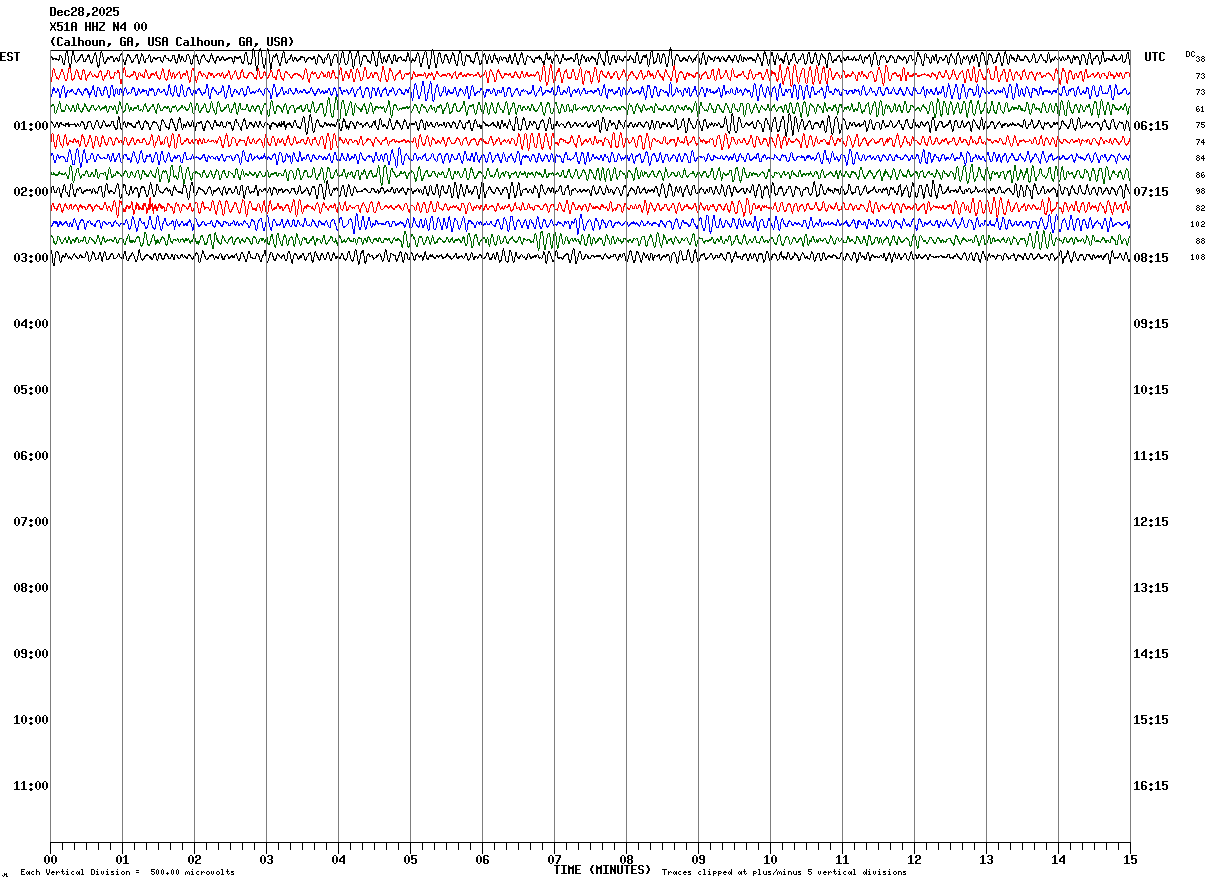1210x886 pixels.
Task: Click the black seismic trace at 03:00 EST
Action: coord(590,256)
